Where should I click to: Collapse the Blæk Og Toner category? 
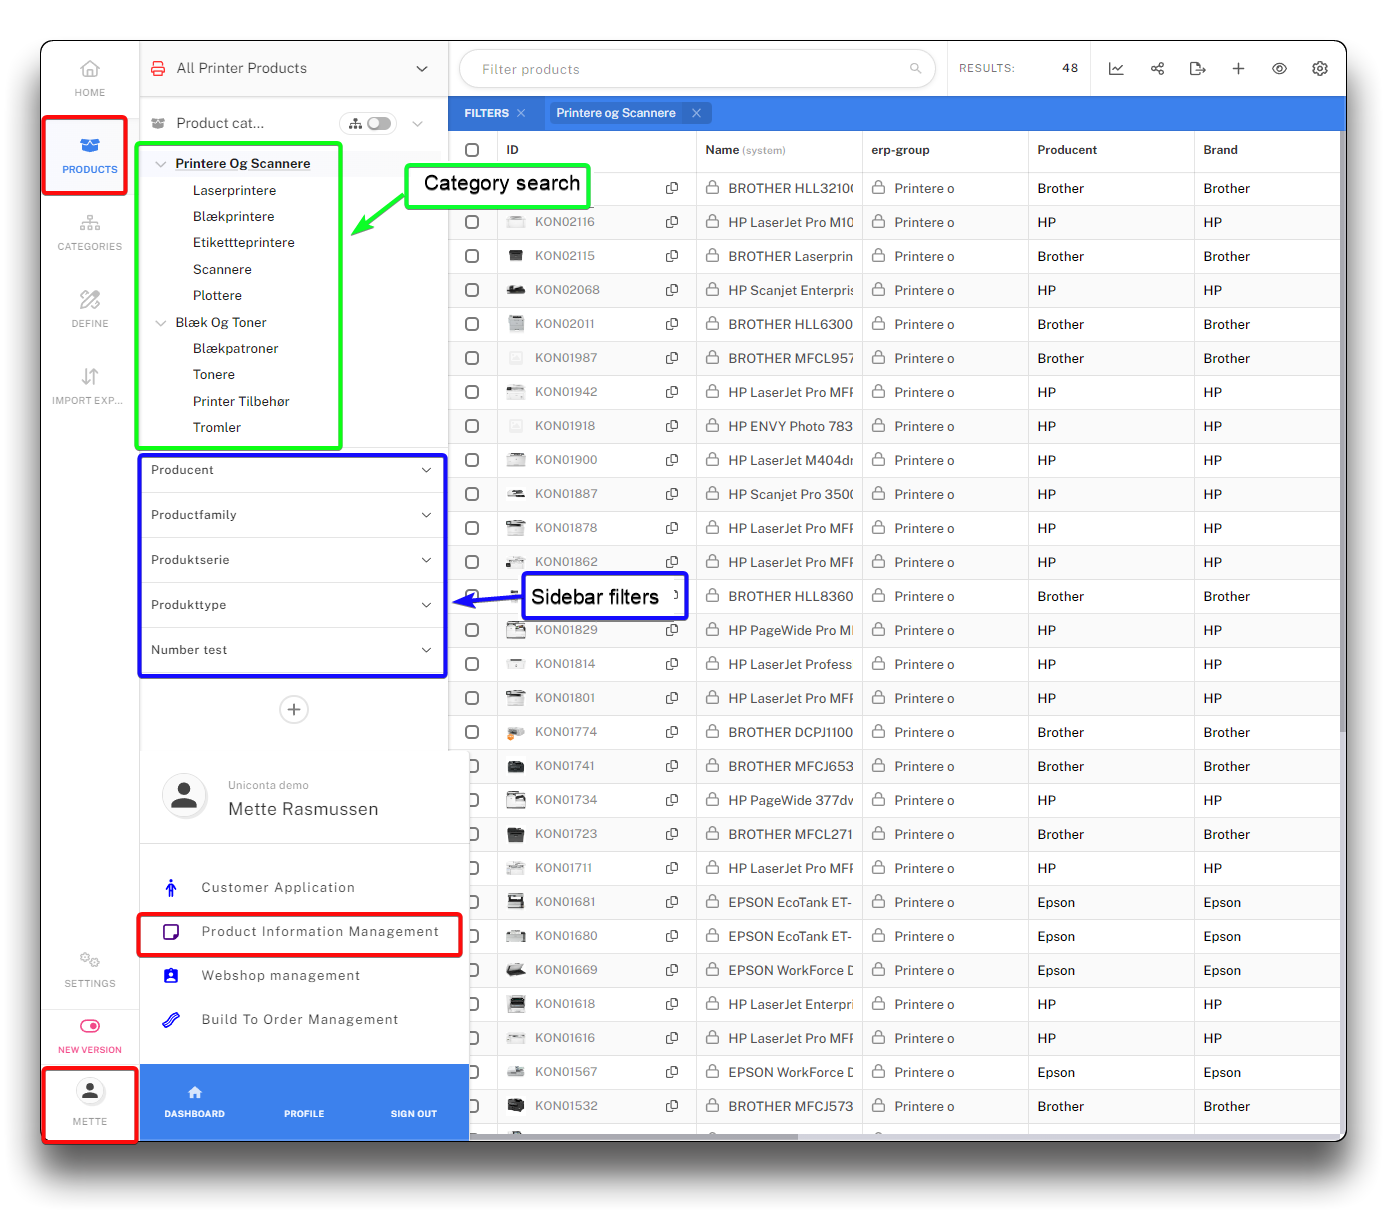click(161, 323)
